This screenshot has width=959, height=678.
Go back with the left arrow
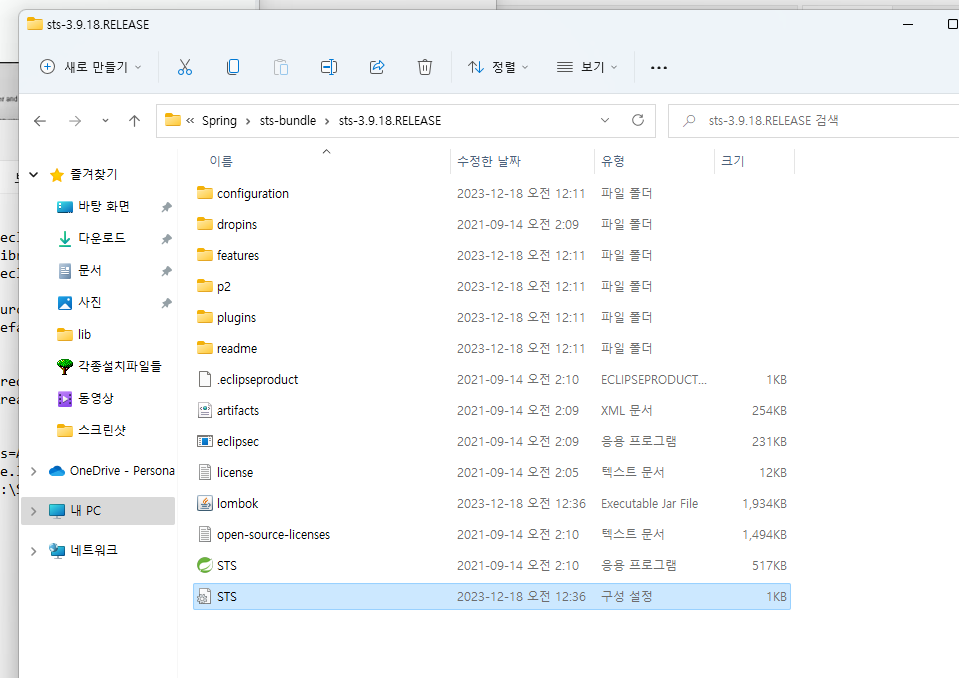point(40,121)
